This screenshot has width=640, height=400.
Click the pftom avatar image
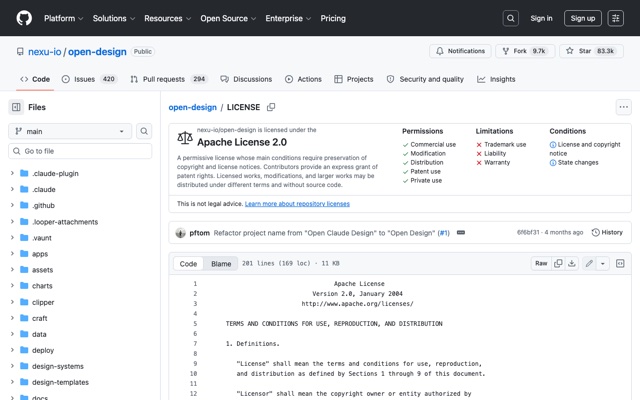tap(180, 233)
